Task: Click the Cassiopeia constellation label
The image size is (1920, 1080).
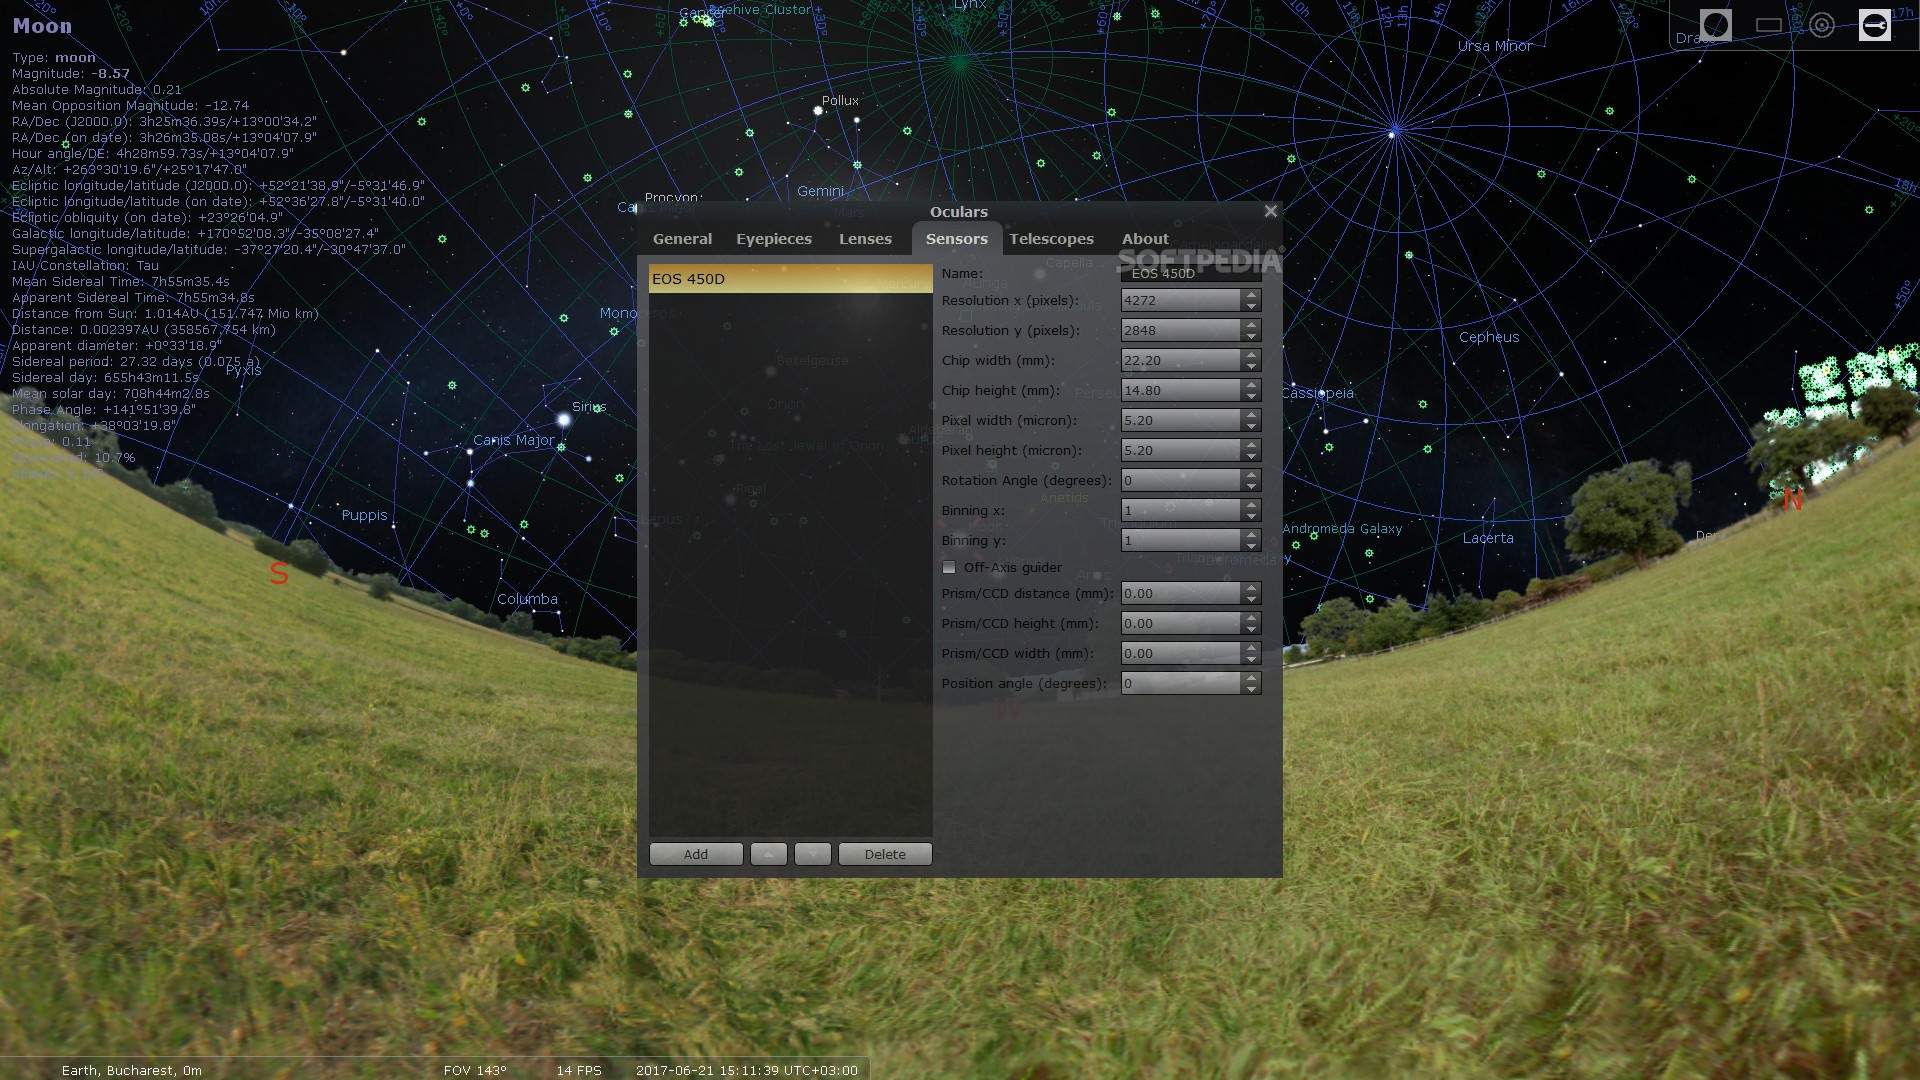Action: click(1317, 393)
